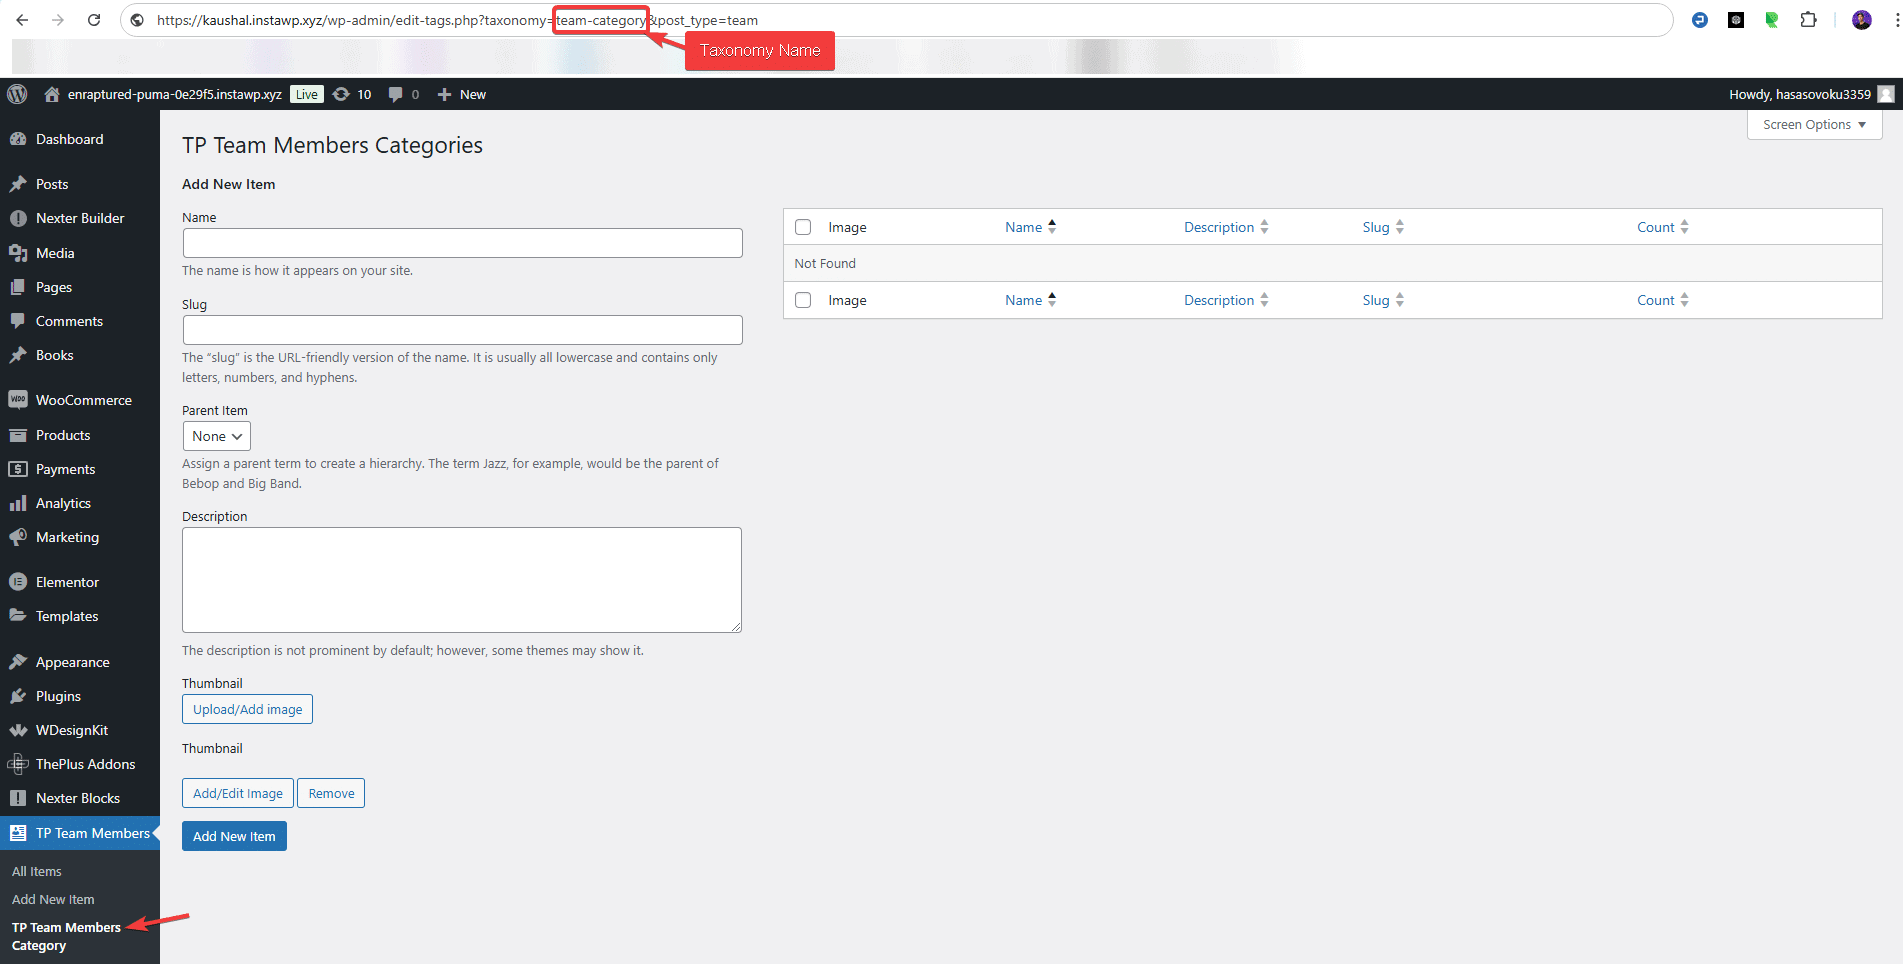Go to All Items in the sidebar submenu

pyautogui.click(x=37, y=871)
